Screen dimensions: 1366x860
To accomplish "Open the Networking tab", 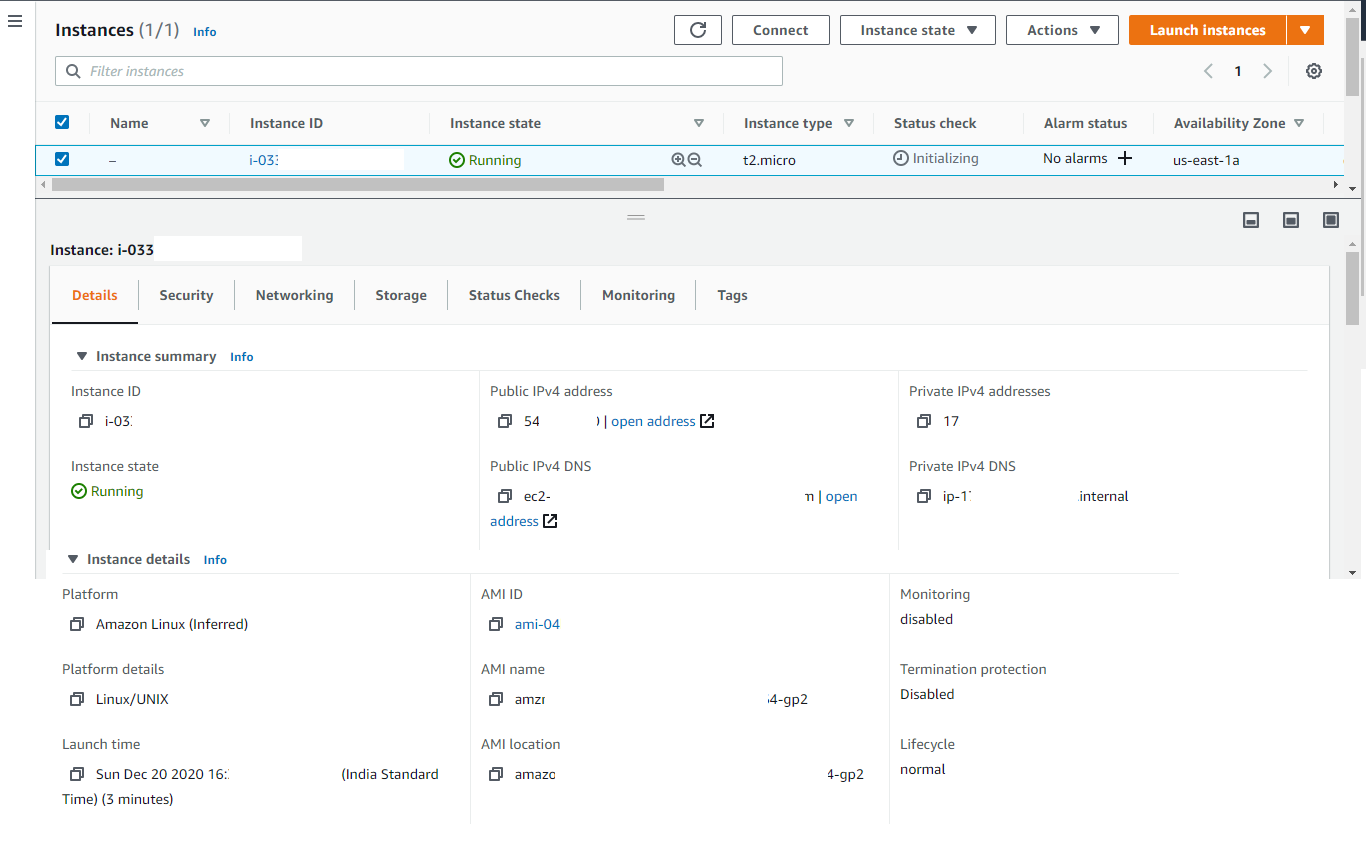I will (295, 295).
